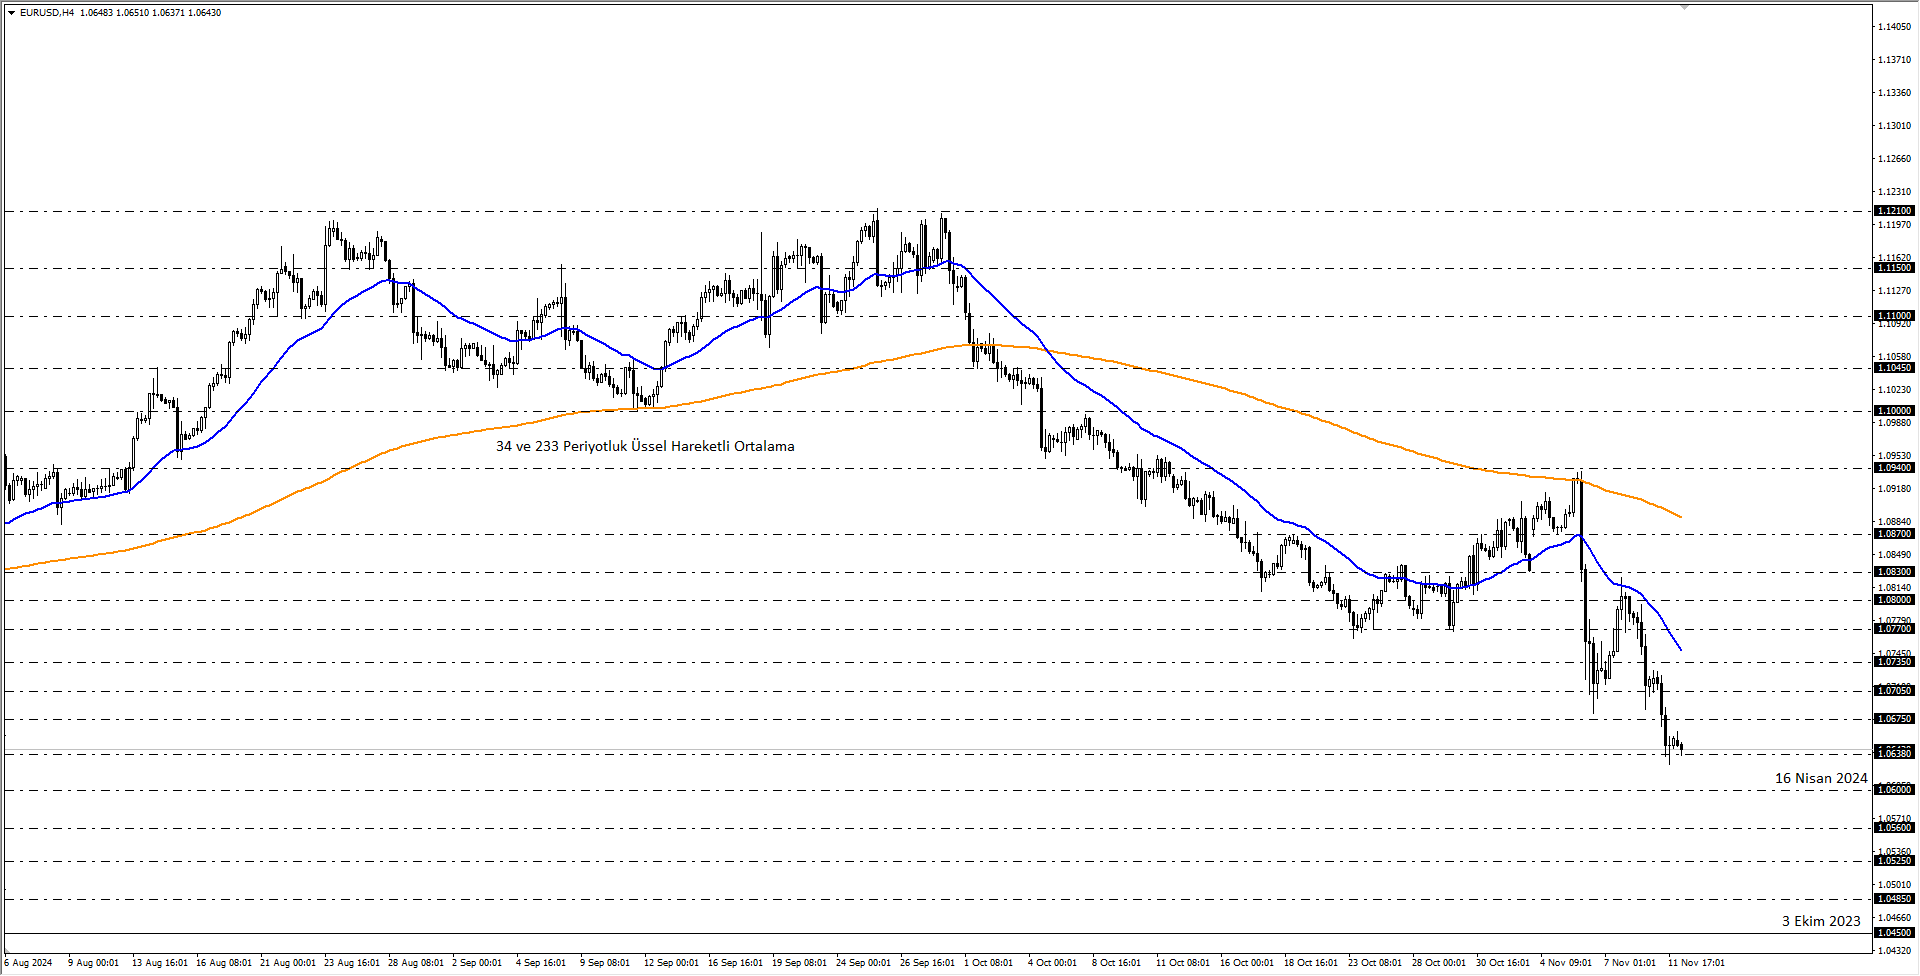This screenshot has height=976, width=1920.
Task: Click the '30 Oct 16:01' time axis label
Action: point(1503,963)
